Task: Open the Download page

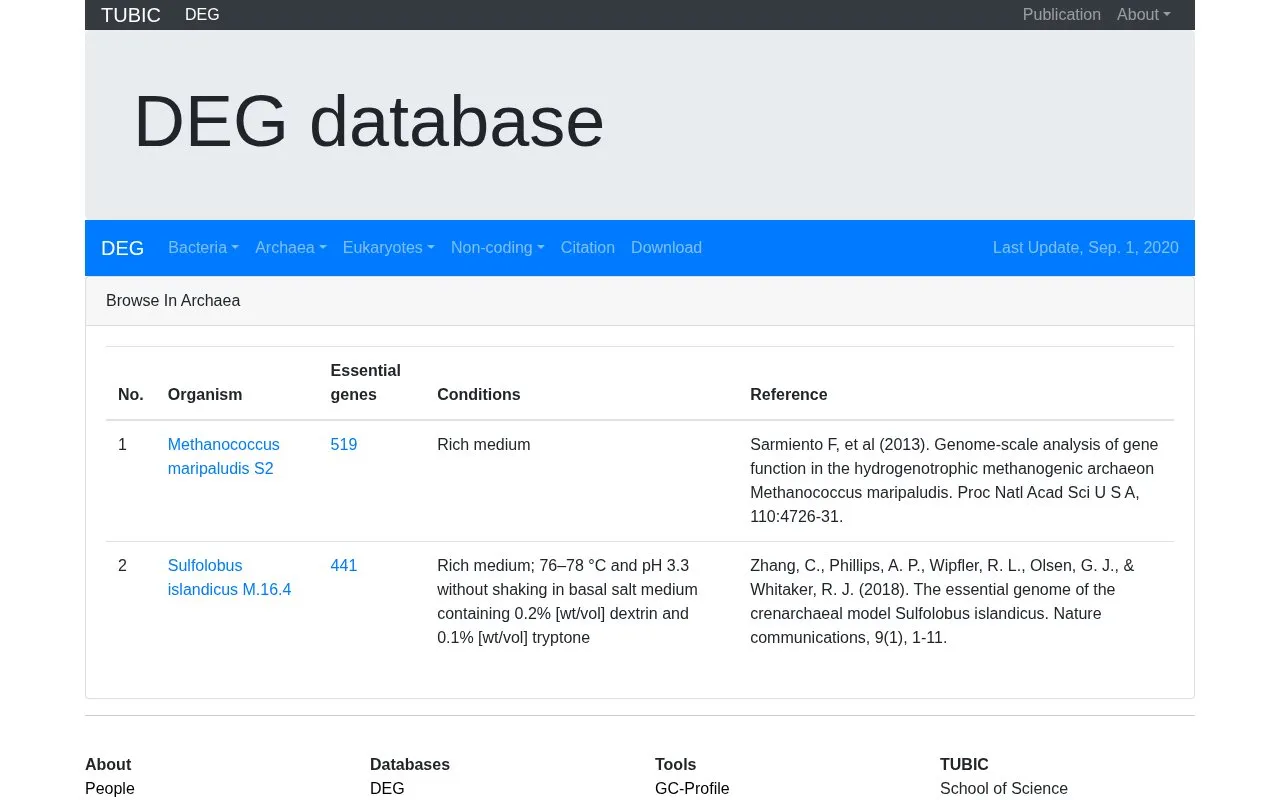Action: click(666, 248)
